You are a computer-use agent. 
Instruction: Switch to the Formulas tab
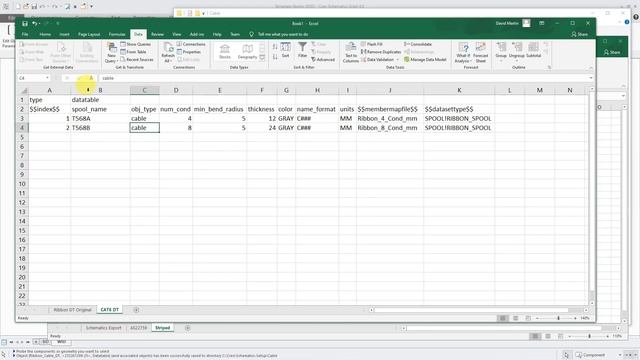(117, 34)
